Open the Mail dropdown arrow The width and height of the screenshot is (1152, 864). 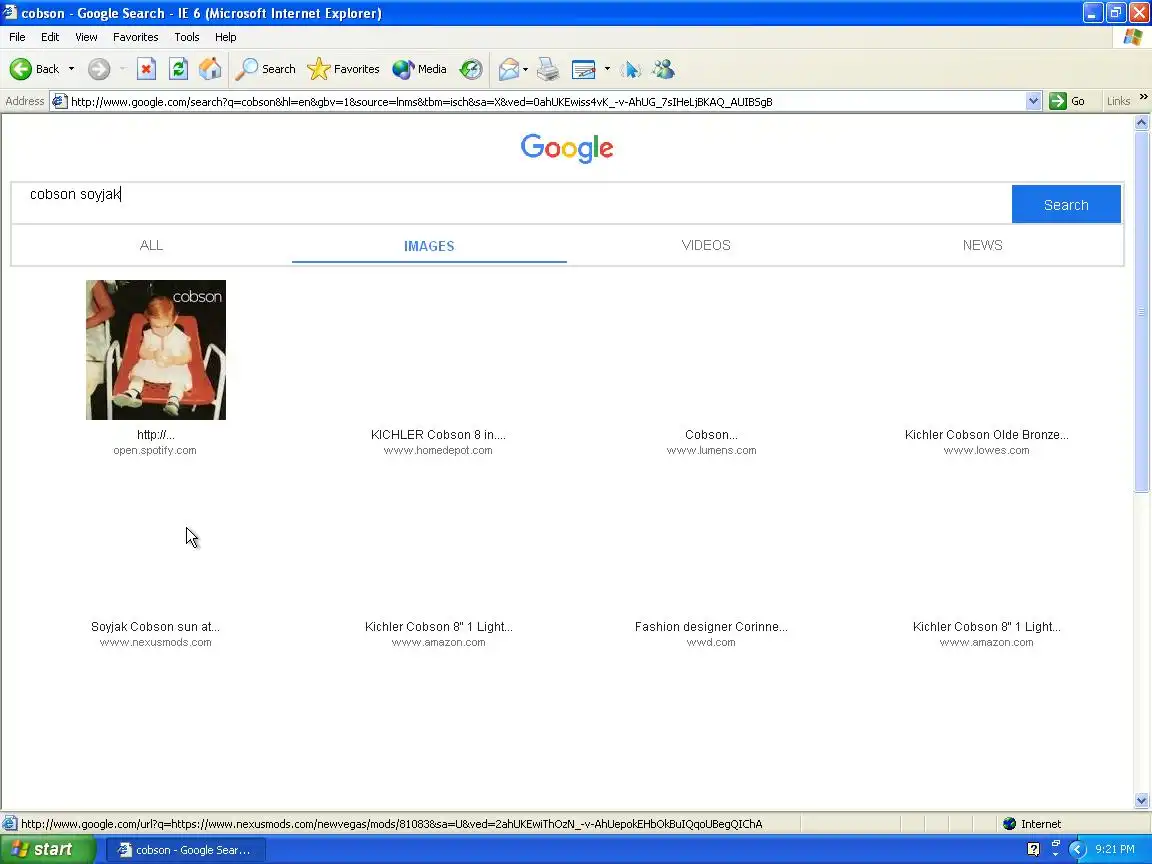click(525, 69)
